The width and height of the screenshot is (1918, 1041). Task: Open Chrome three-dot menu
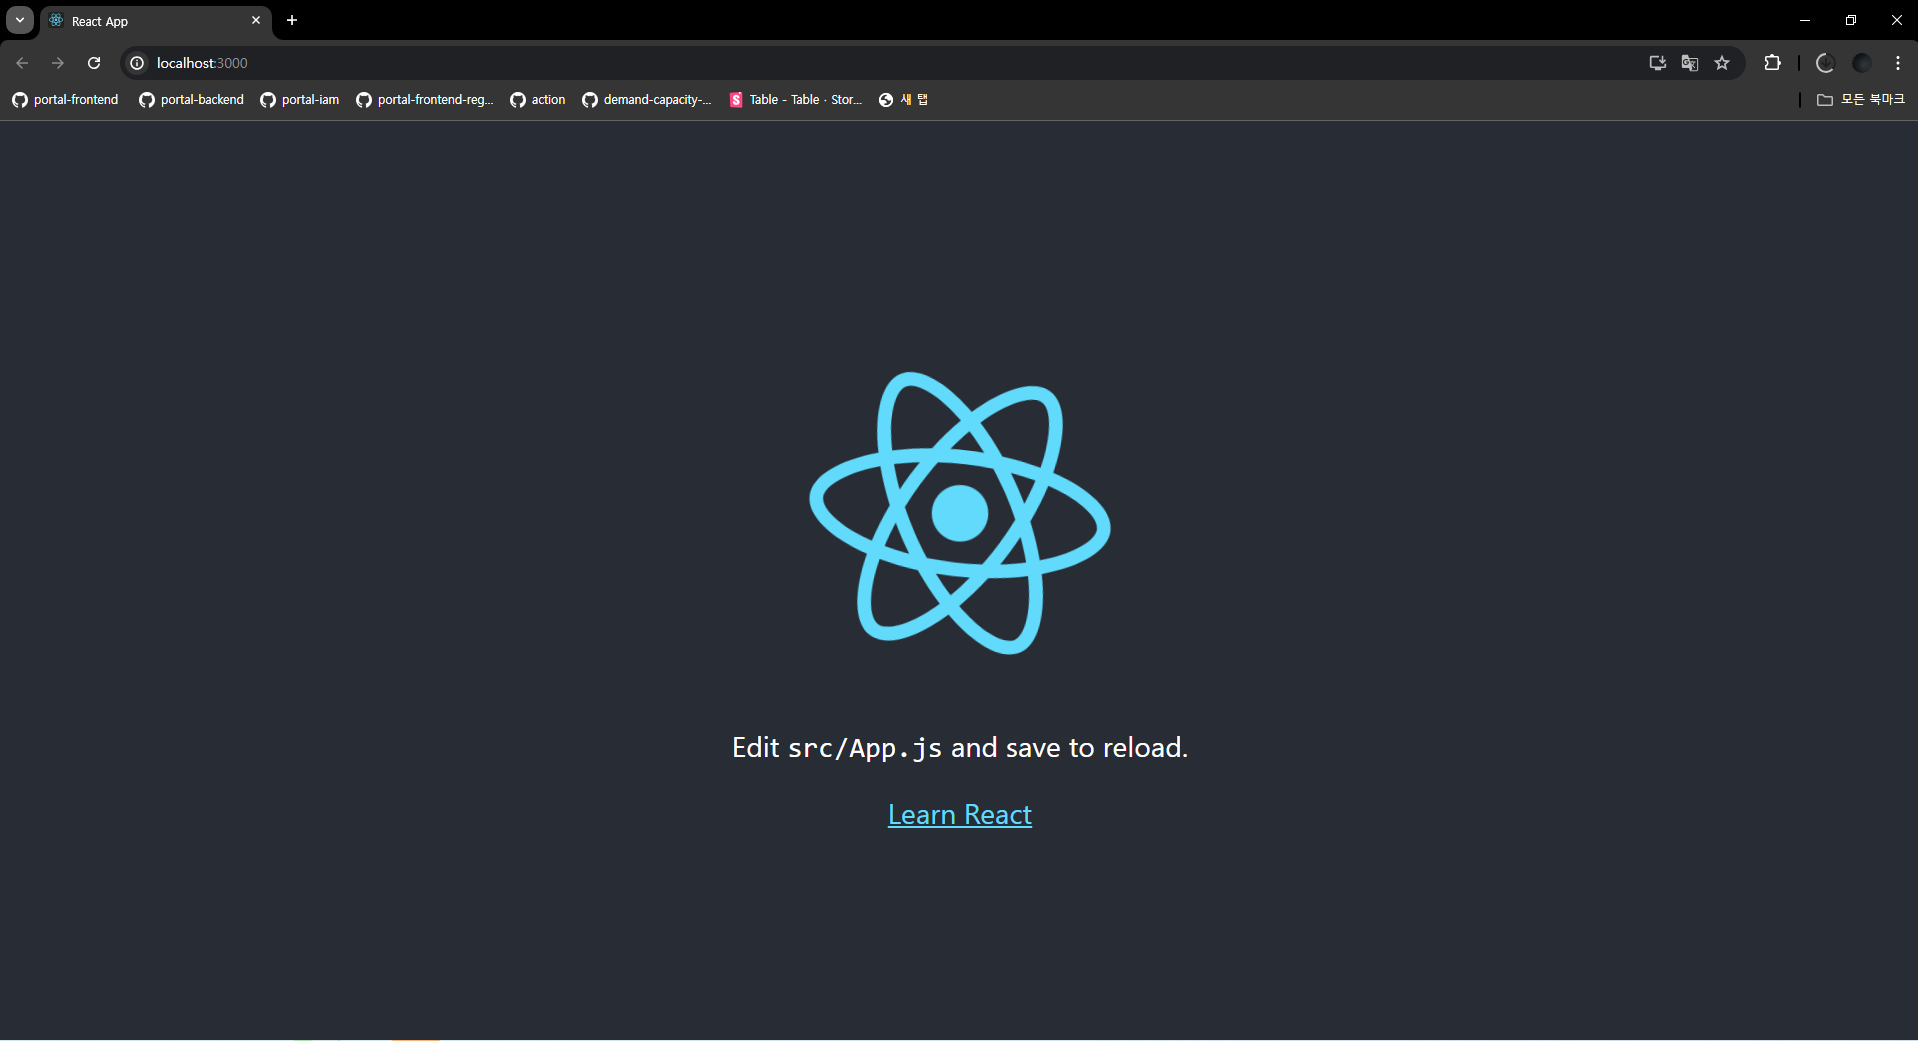pyautogui.click(x=1897, y=63)
